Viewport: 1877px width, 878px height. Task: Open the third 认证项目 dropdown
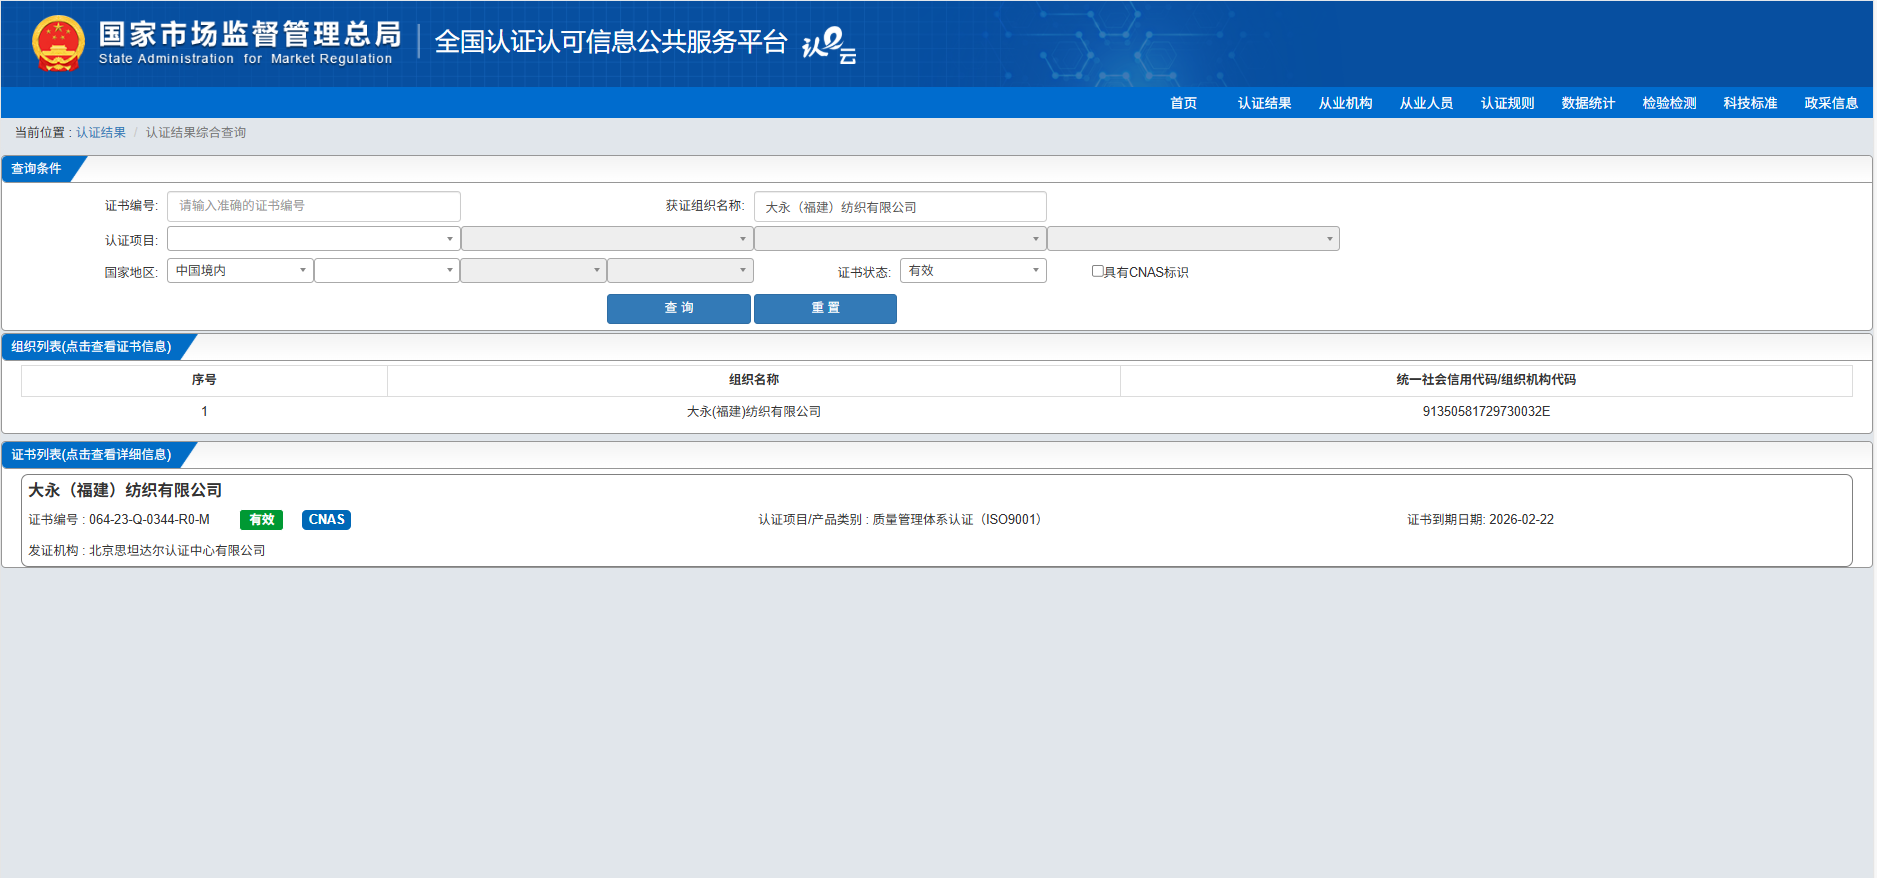click(900, 239)
